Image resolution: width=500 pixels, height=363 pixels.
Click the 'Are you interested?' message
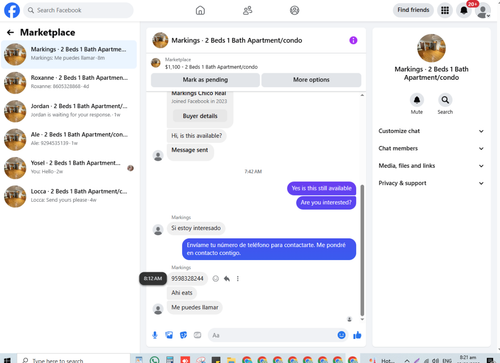pos(326,202)
